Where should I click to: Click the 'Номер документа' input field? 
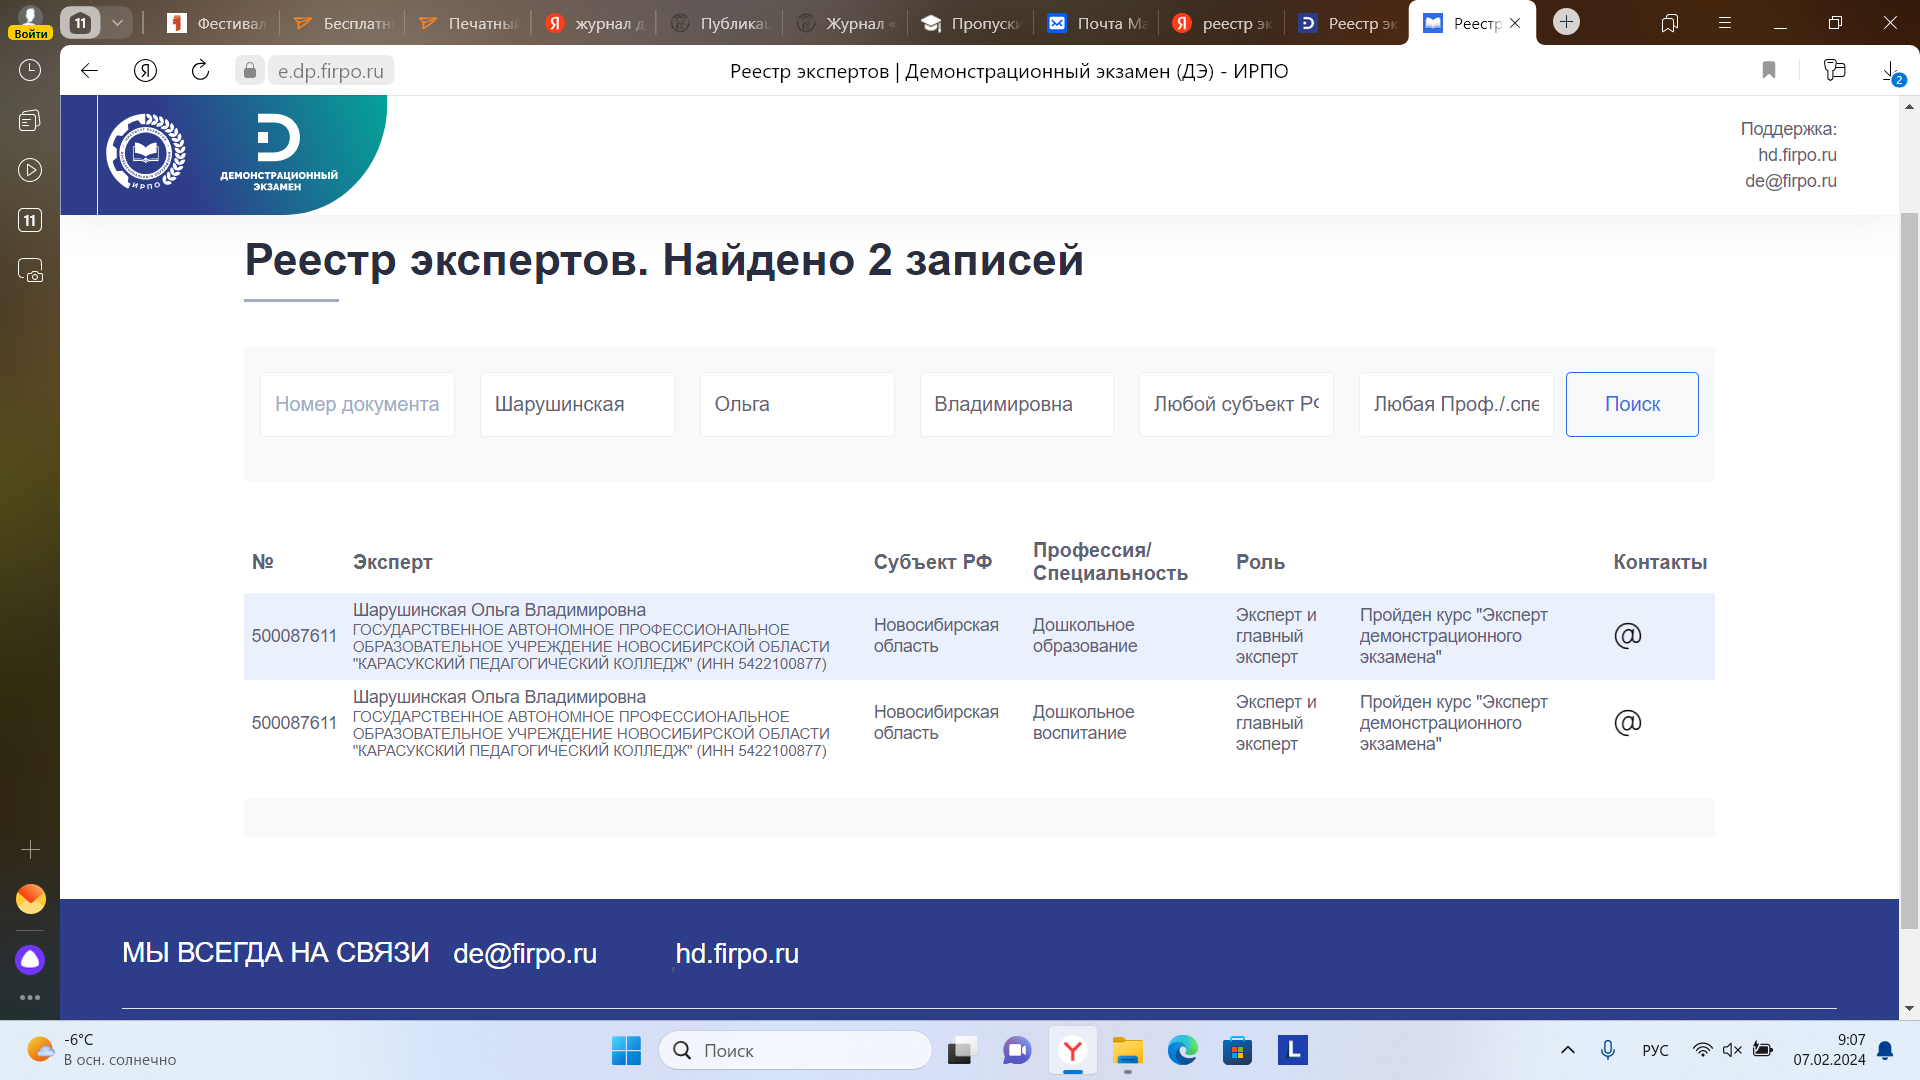coord(357,404)
